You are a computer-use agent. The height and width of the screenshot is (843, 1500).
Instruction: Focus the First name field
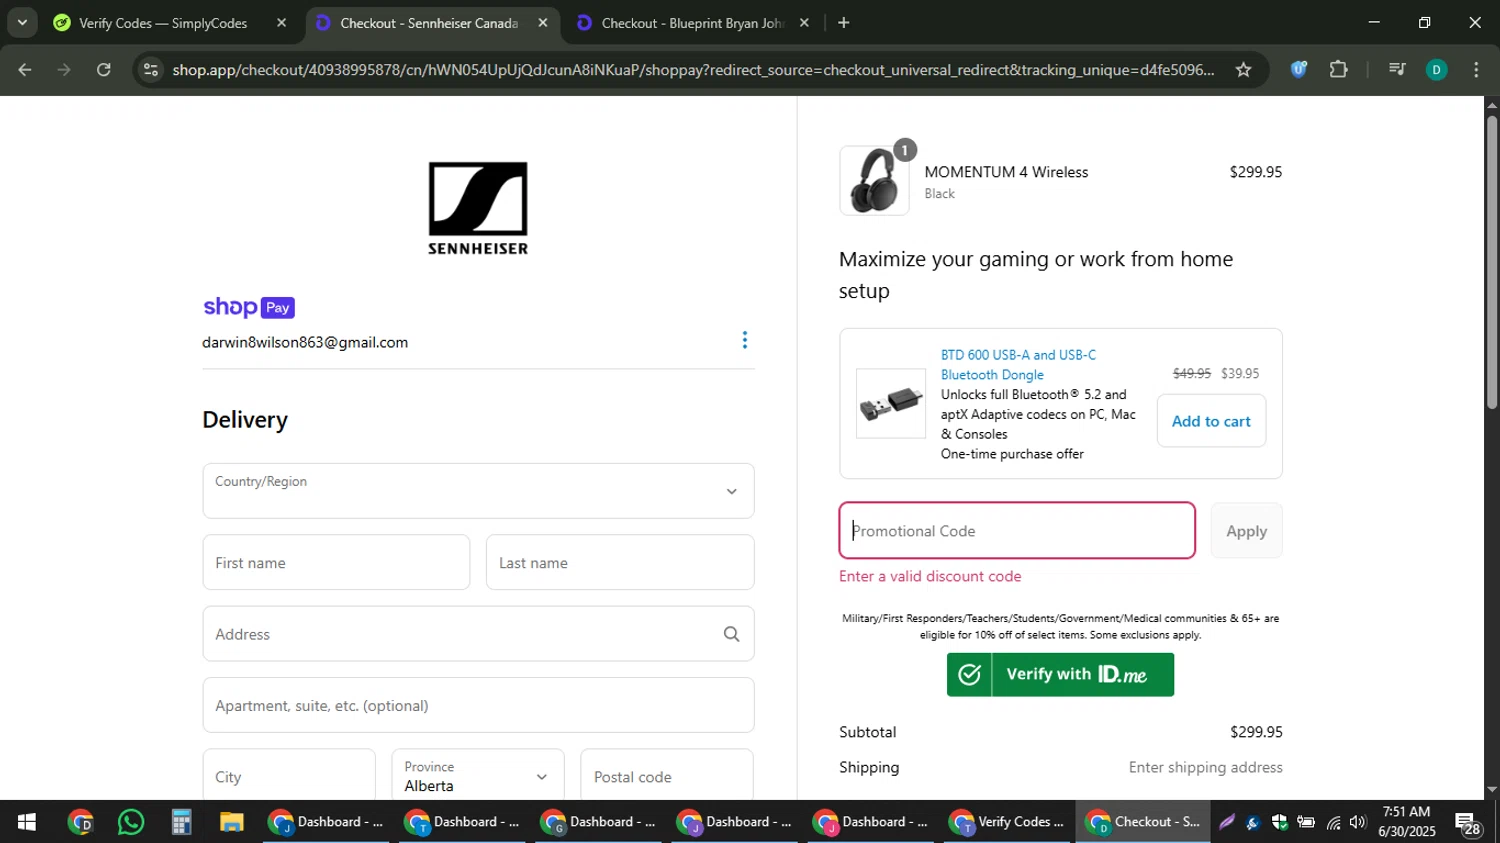click(x=336, y=562)
